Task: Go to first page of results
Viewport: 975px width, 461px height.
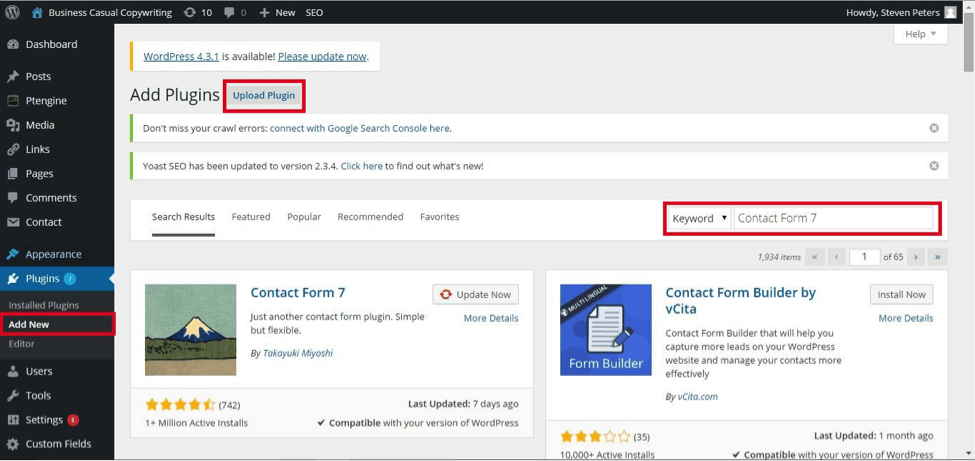Action: (814, 256)
